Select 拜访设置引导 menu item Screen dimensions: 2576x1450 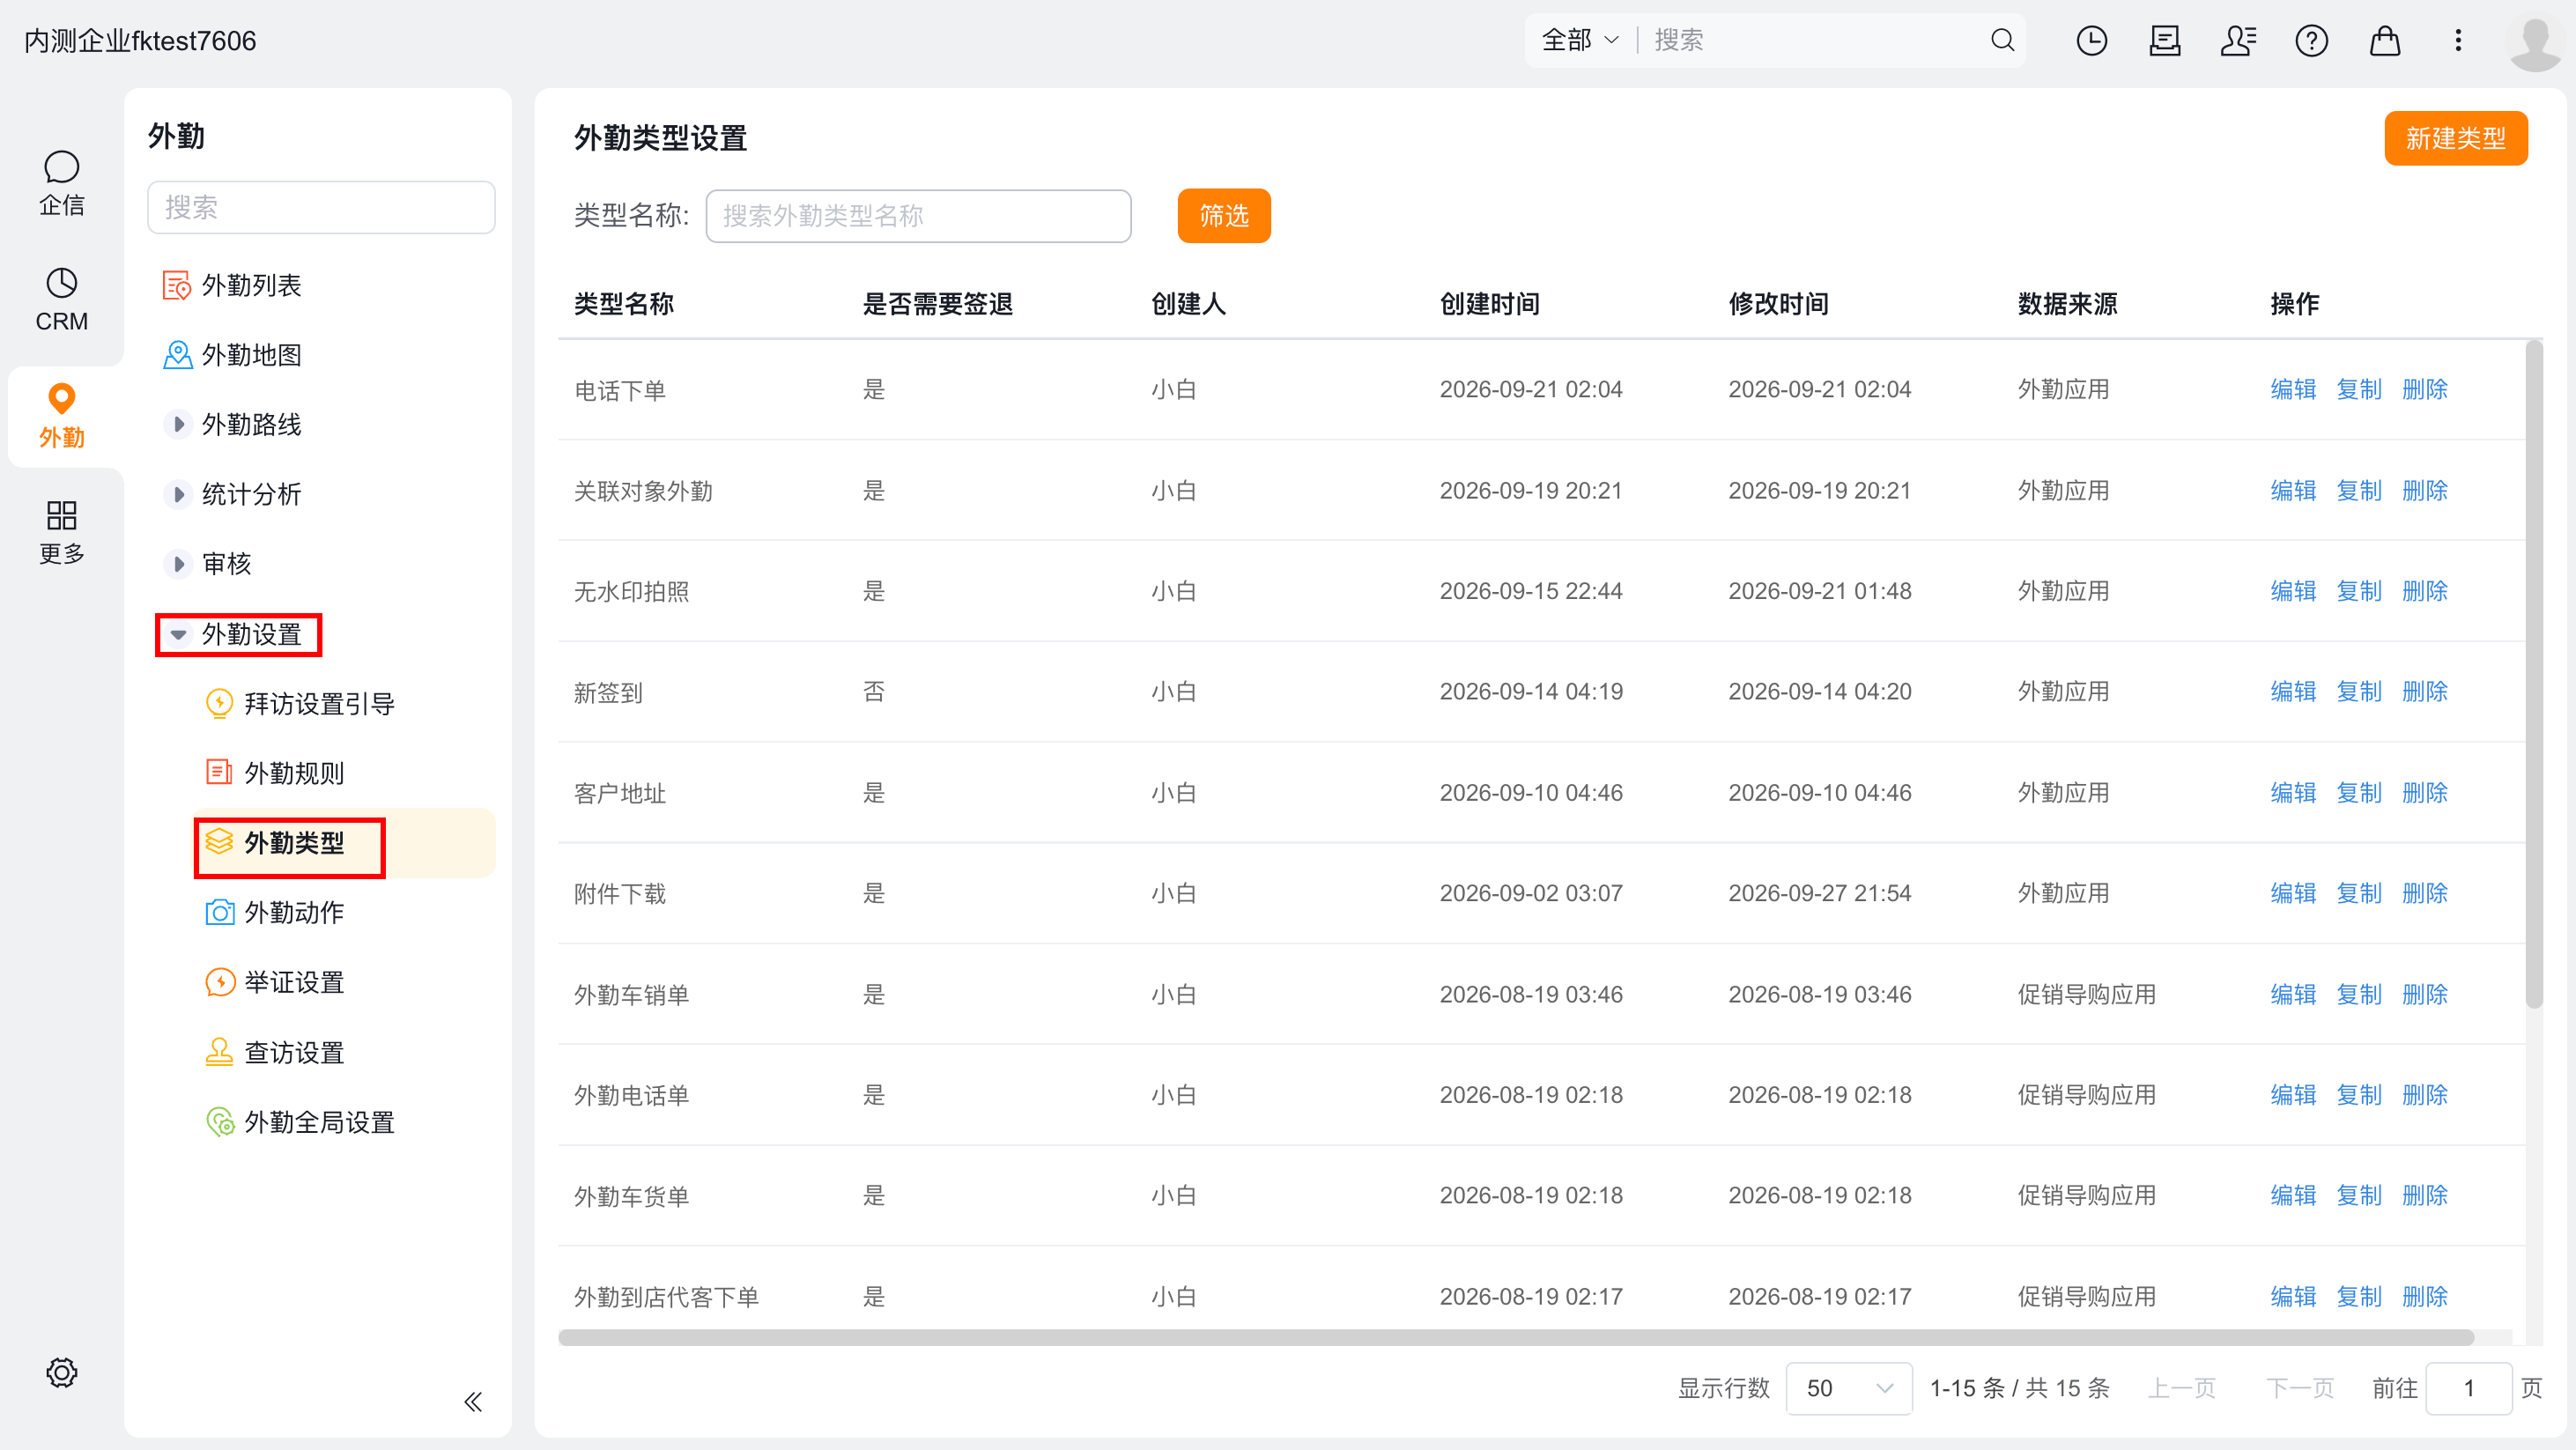(x=300, y=704)
